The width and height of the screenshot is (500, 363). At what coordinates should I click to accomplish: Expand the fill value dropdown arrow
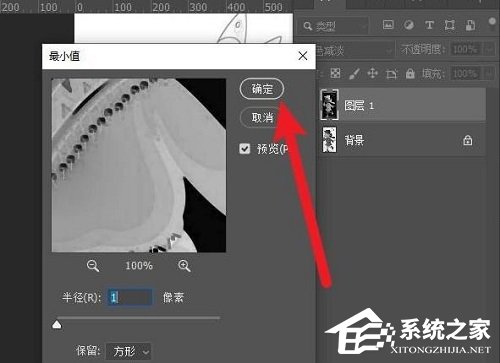[489, 73]
